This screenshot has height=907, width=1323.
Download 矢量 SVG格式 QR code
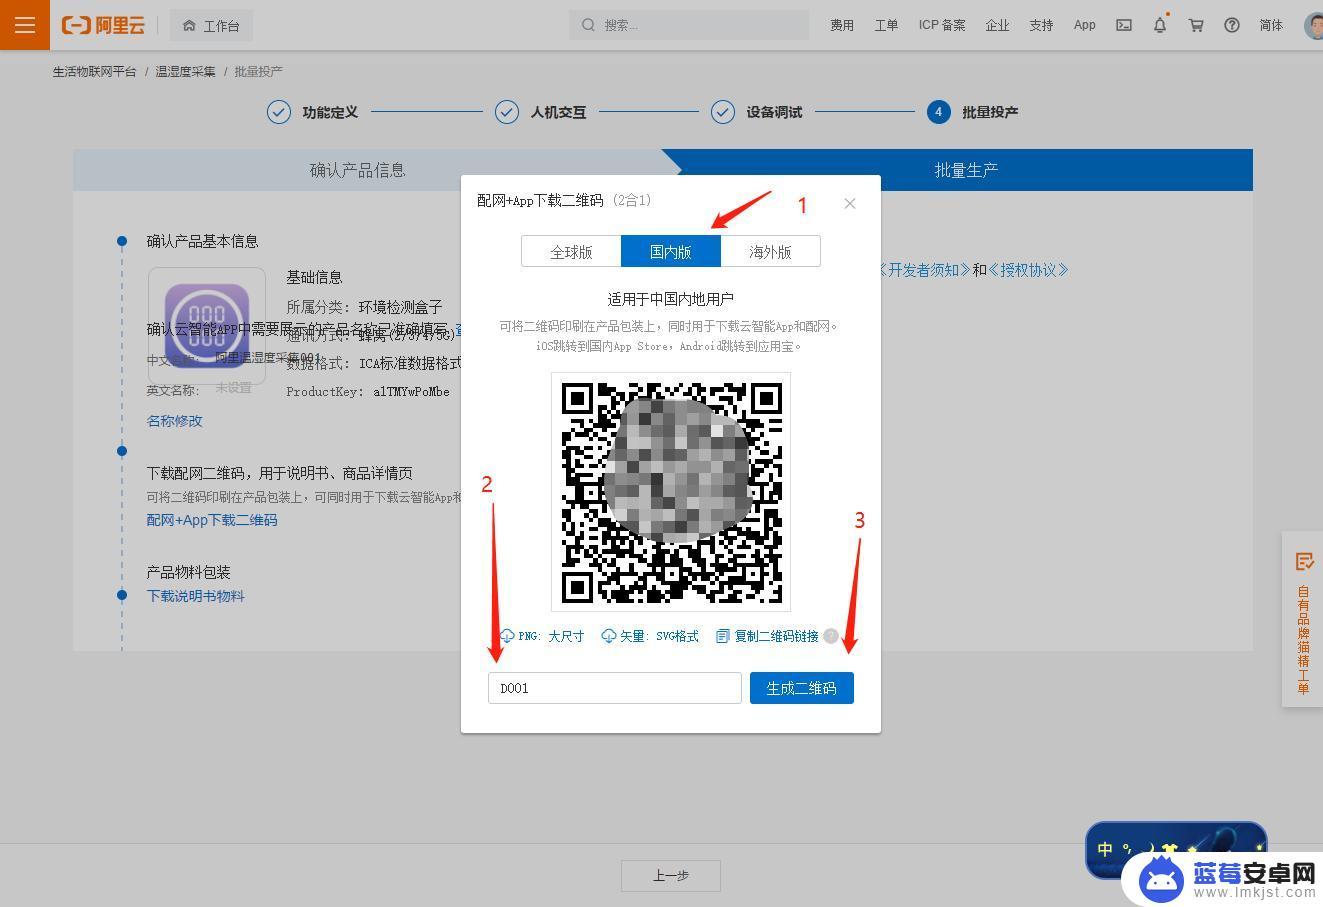[x=650, y=636]
